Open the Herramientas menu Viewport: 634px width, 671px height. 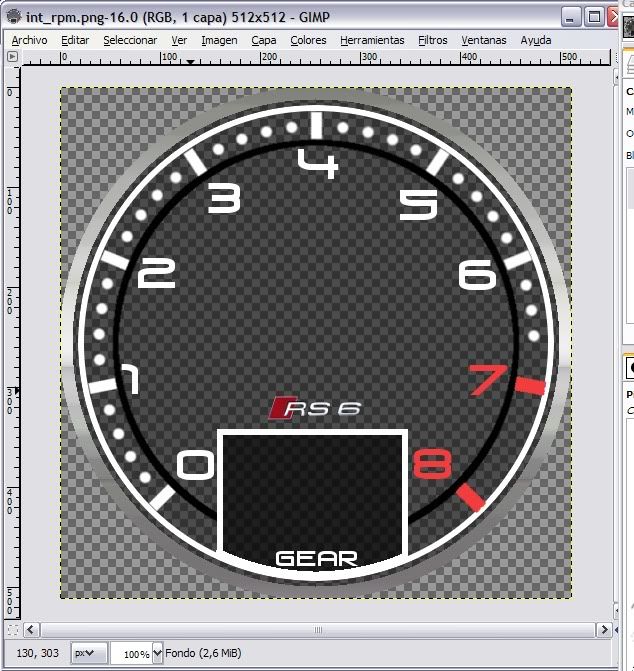click(372, 40)
